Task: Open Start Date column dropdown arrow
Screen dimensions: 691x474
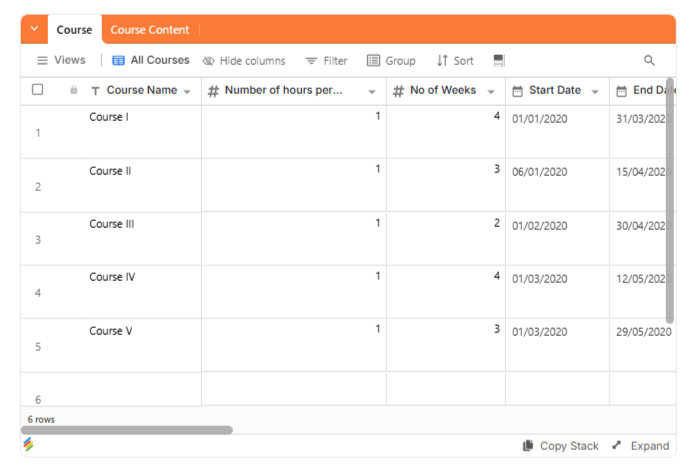Action: (595, 92)
